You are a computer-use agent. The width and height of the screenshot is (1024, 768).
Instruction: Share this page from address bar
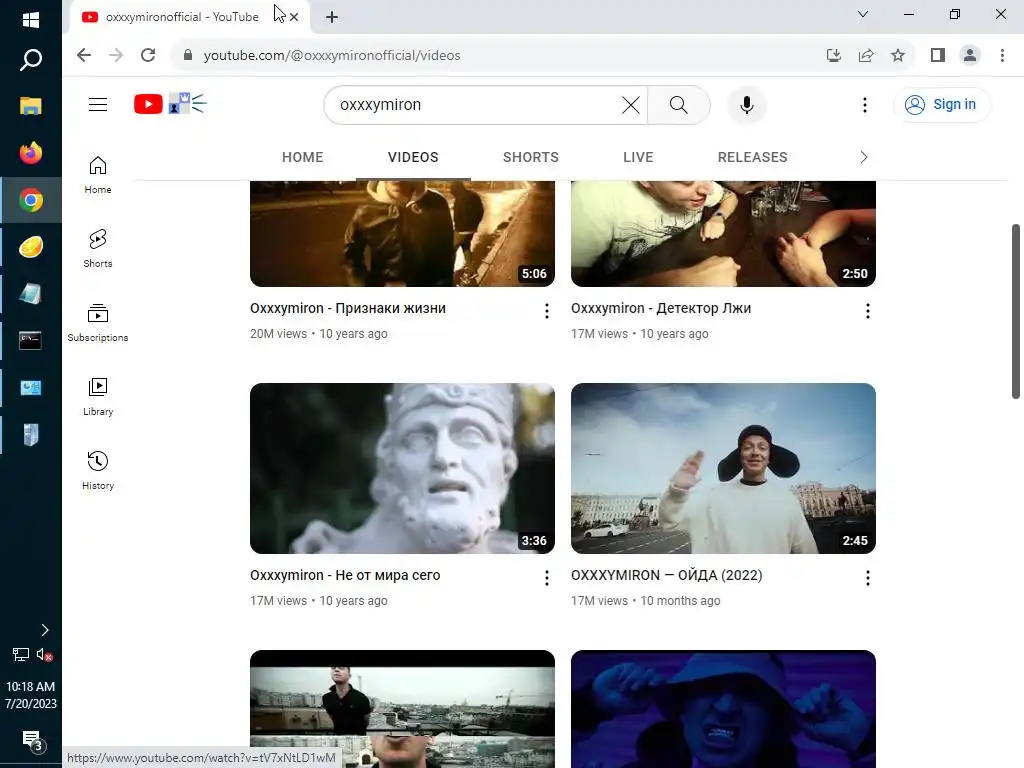pyautogui.click(x=866, y=56)
